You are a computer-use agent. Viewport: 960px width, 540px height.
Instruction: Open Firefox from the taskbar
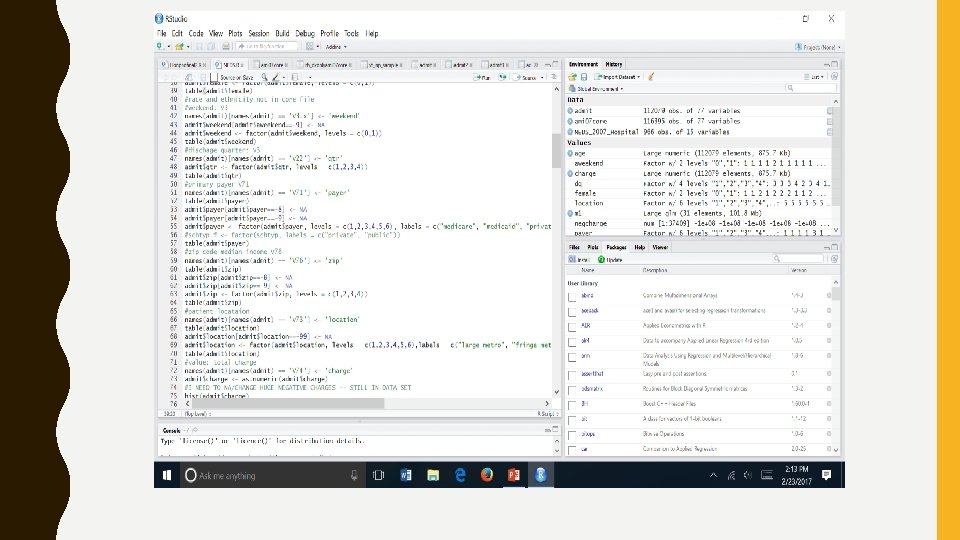pyautogui.click(x=487, y=475)
